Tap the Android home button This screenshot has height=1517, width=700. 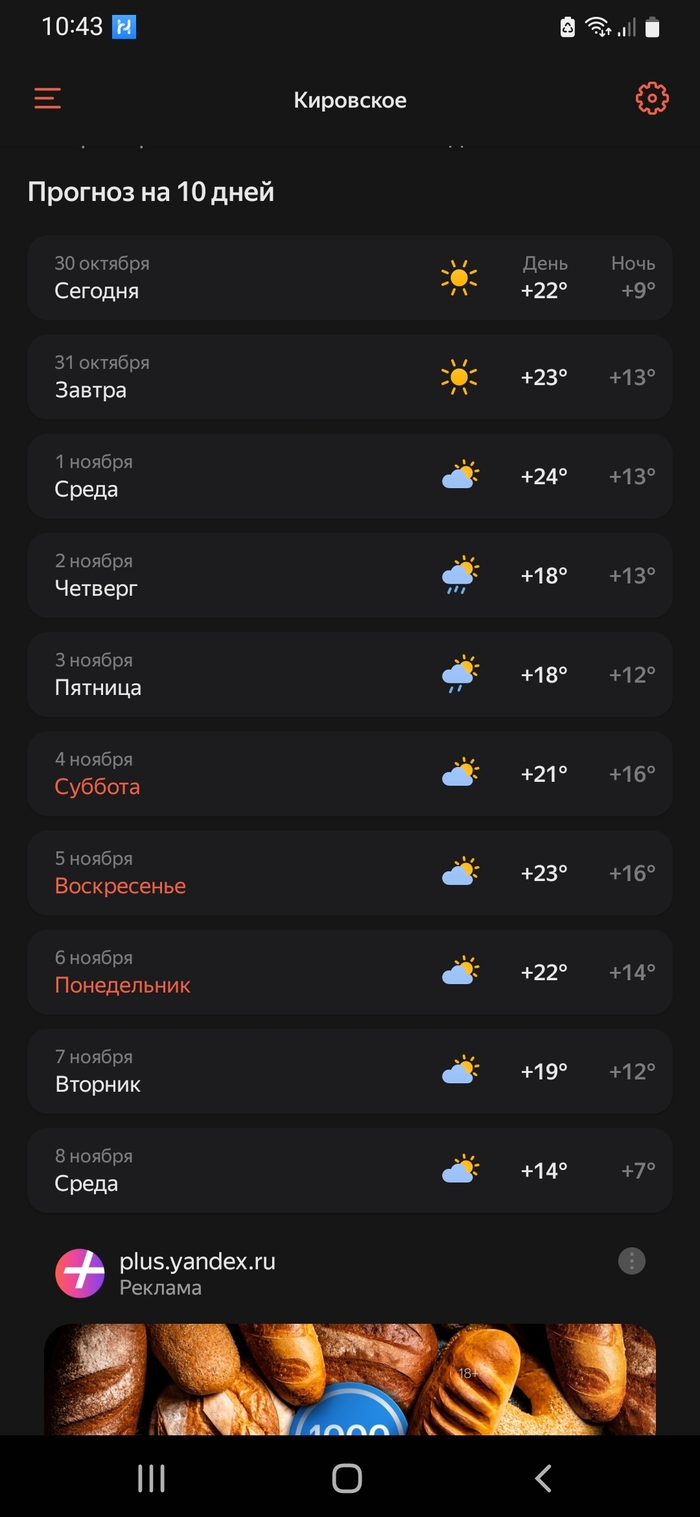pos(347,1478)
